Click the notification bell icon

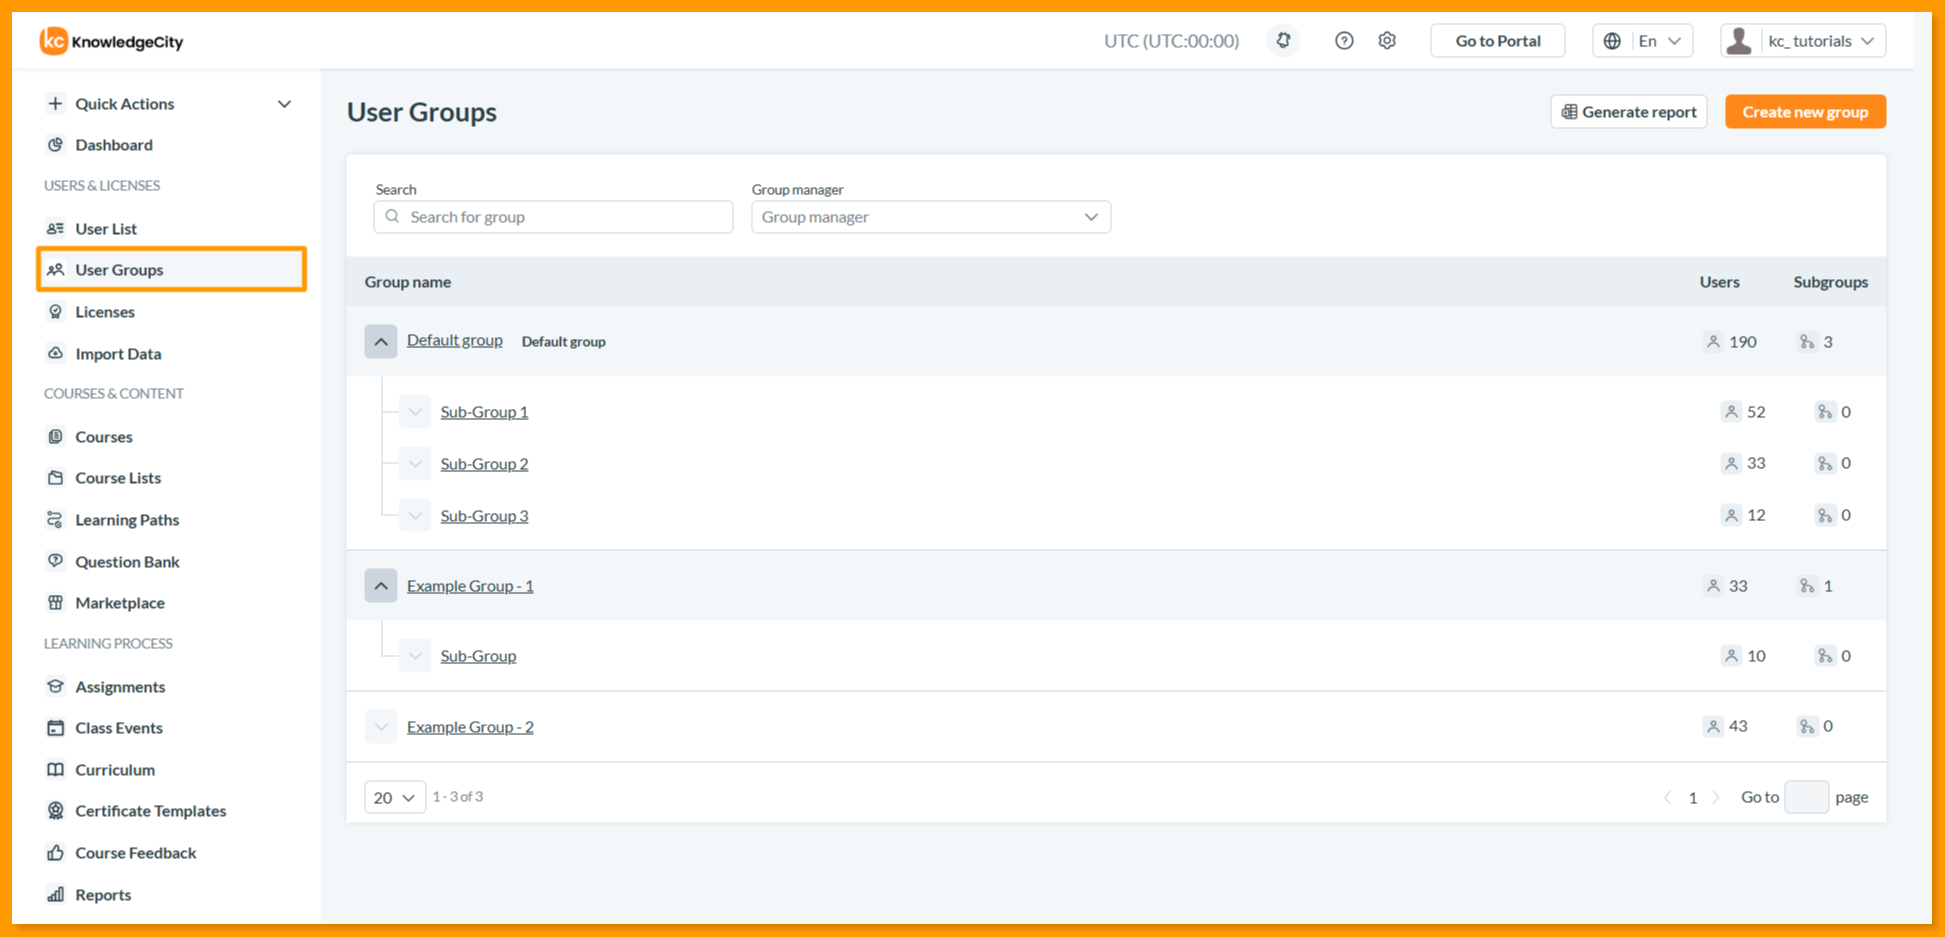(1283, 41)
